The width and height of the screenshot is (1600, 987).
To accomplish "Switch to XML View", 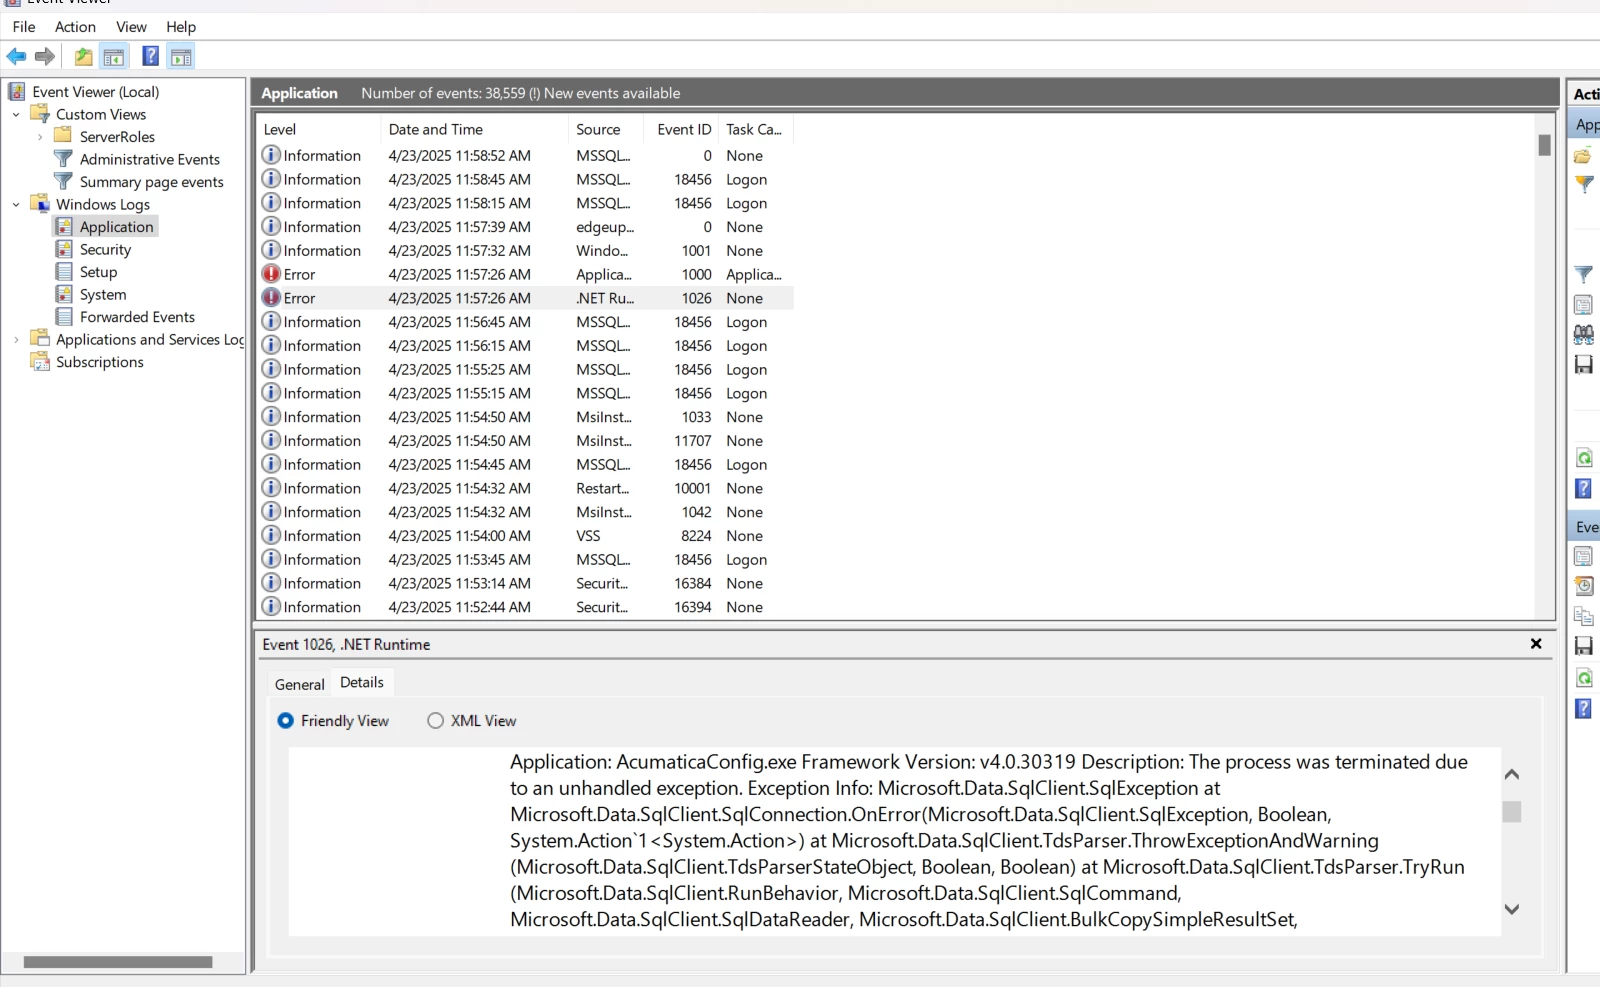I will 435,721.
